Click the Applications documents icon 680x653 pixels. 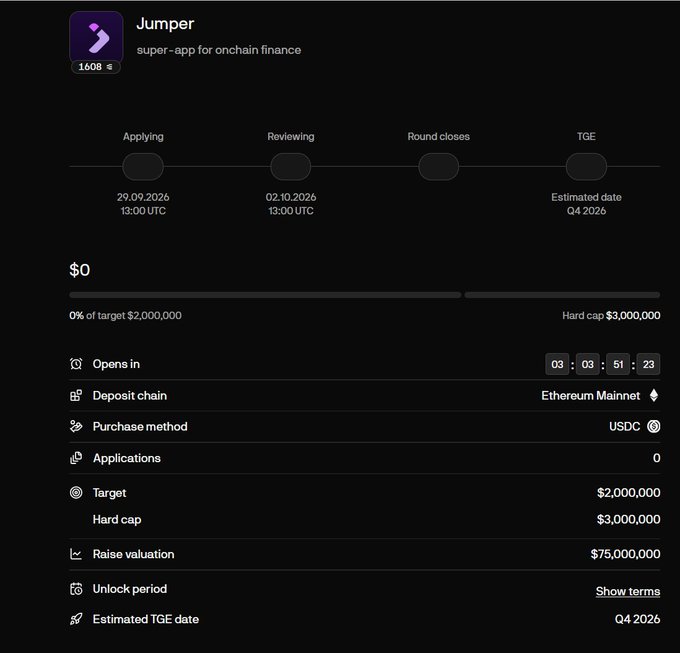point(76,458)
